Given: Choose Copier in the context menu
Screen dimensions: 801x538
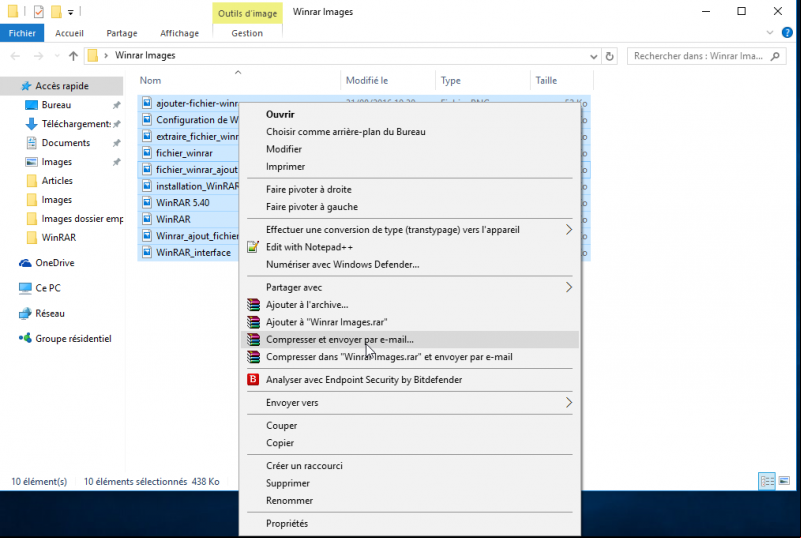Looking at the screenshot, I should (410, 443).
